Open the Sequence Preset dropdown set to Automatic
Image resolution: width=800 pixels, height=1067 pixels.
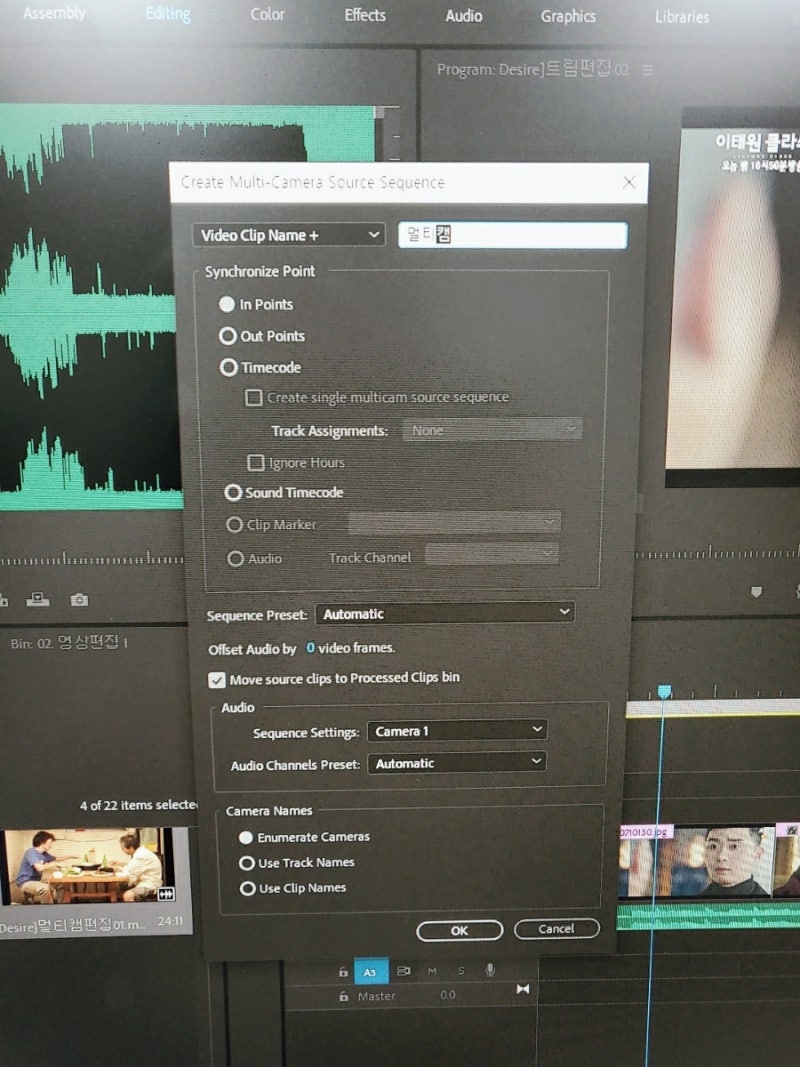[444, 612]
